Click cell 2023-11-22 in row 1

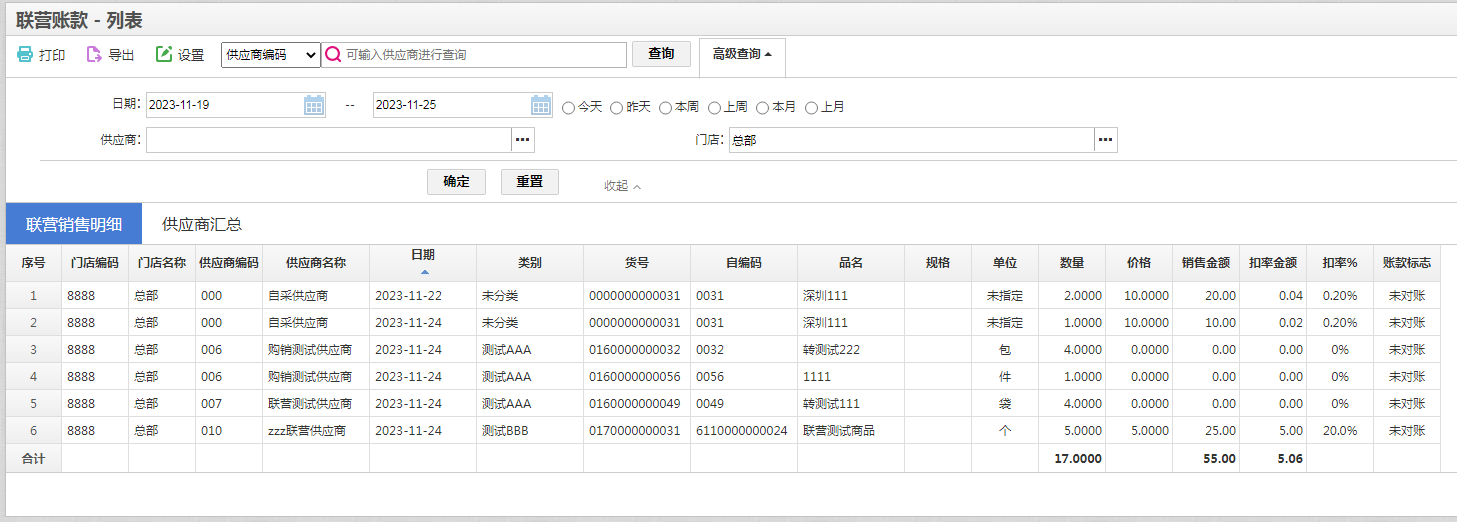[423, 296]
